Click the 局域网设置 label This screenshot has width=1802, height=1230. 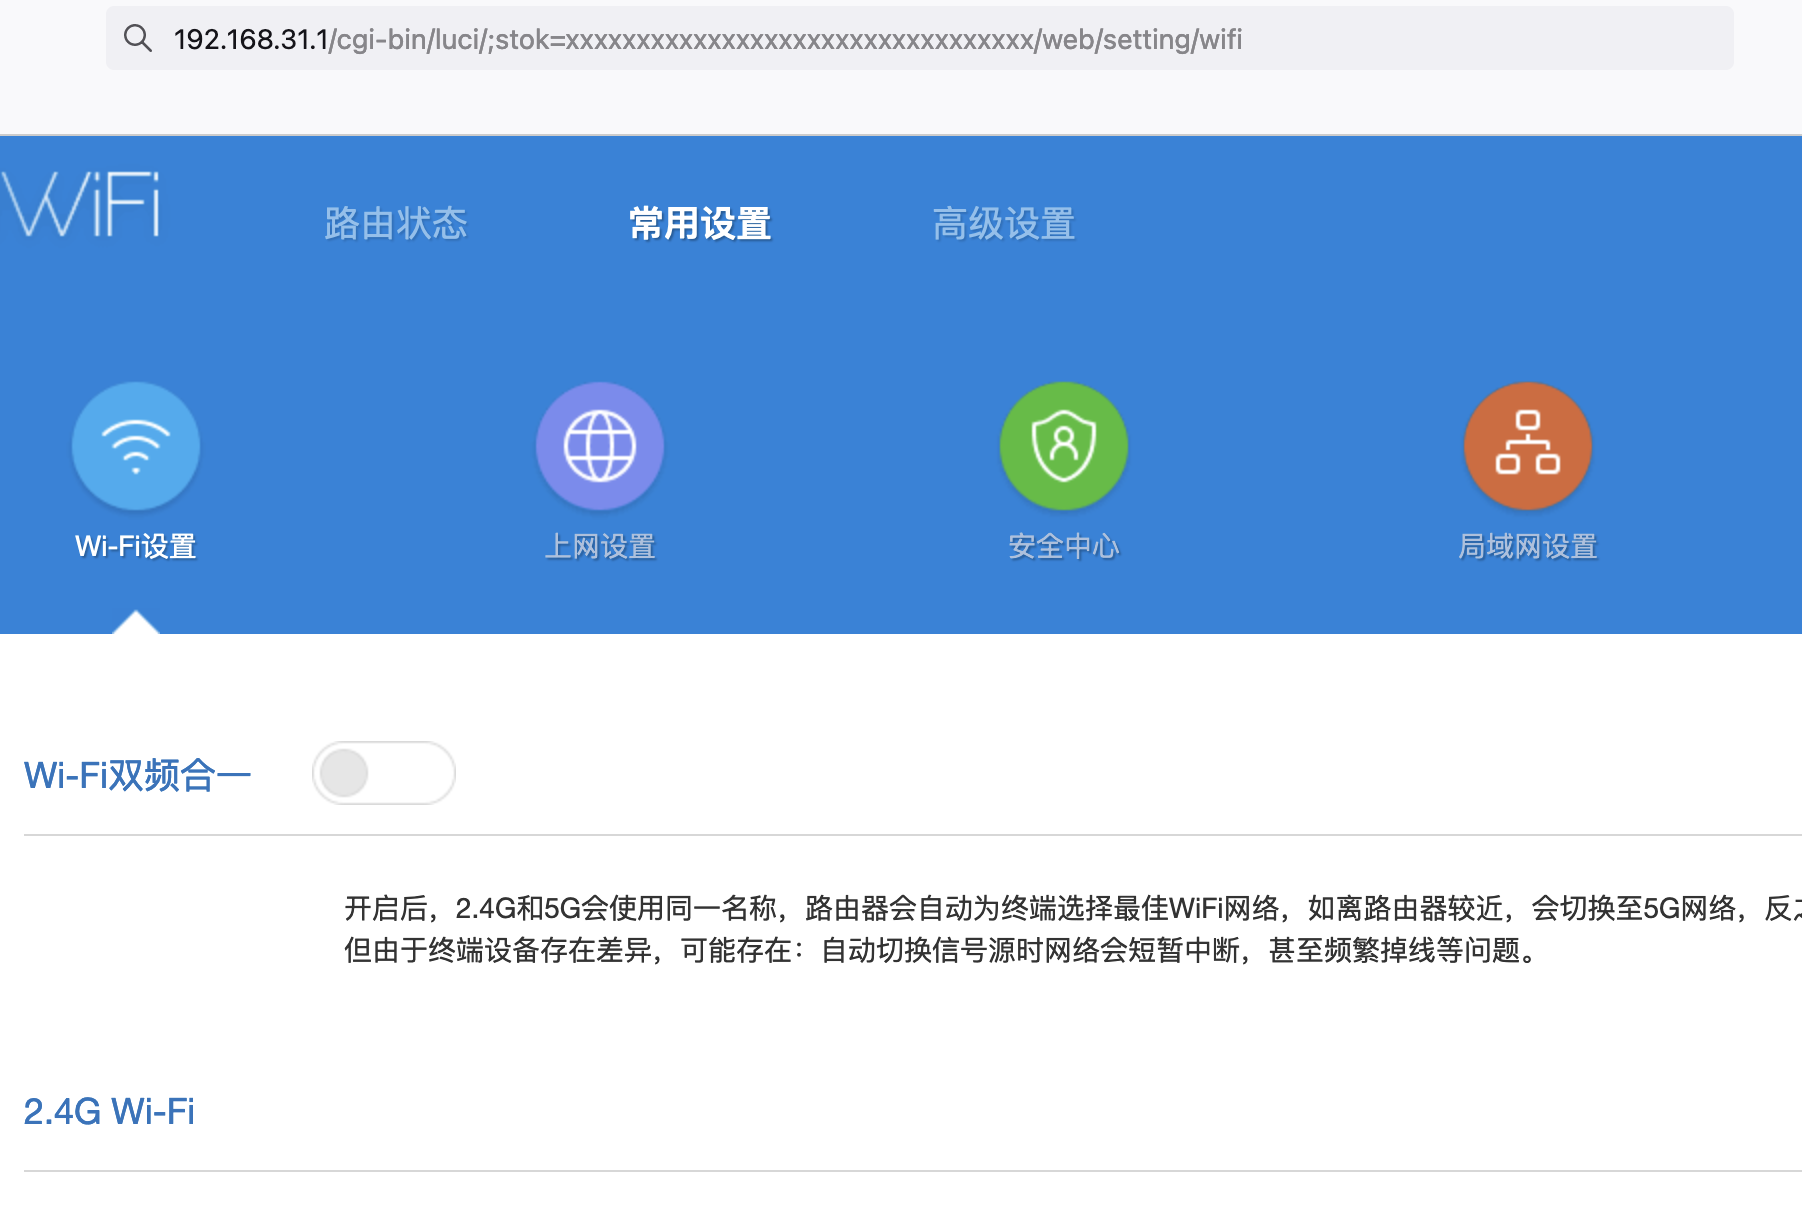tap(1528, 546)
